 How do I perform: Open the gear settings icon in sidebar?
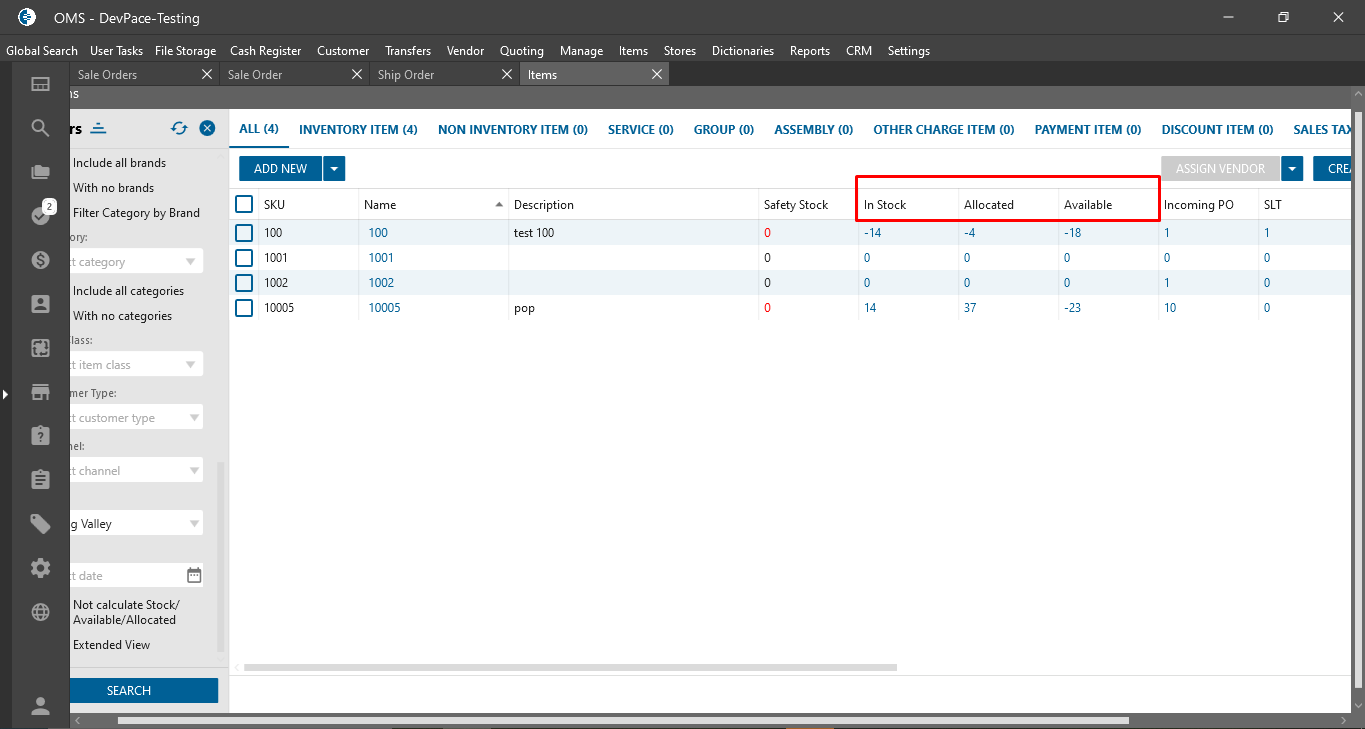40,568
